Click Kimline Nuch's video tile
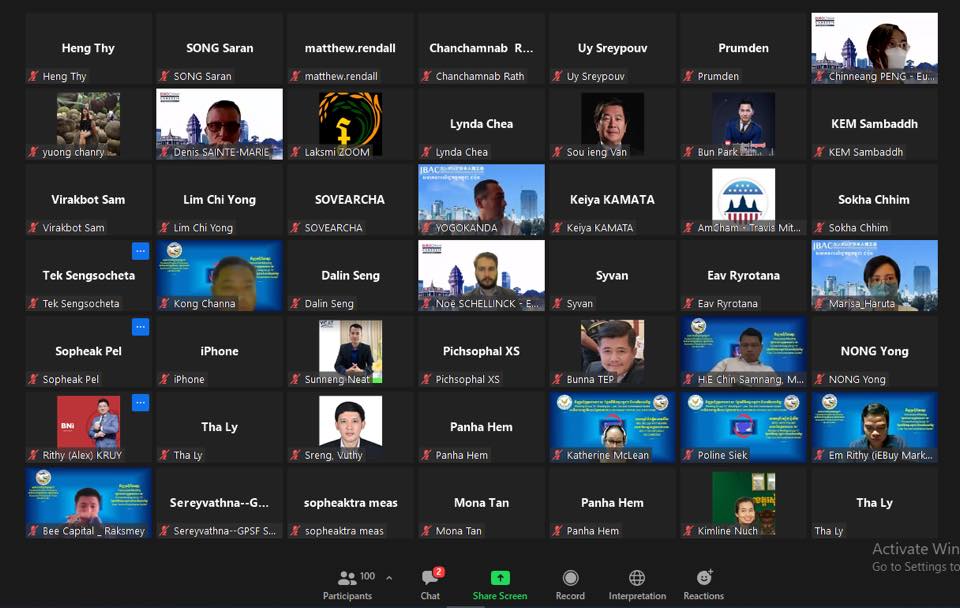The height and width of the screenshot is (608, 960). [743, 502]
